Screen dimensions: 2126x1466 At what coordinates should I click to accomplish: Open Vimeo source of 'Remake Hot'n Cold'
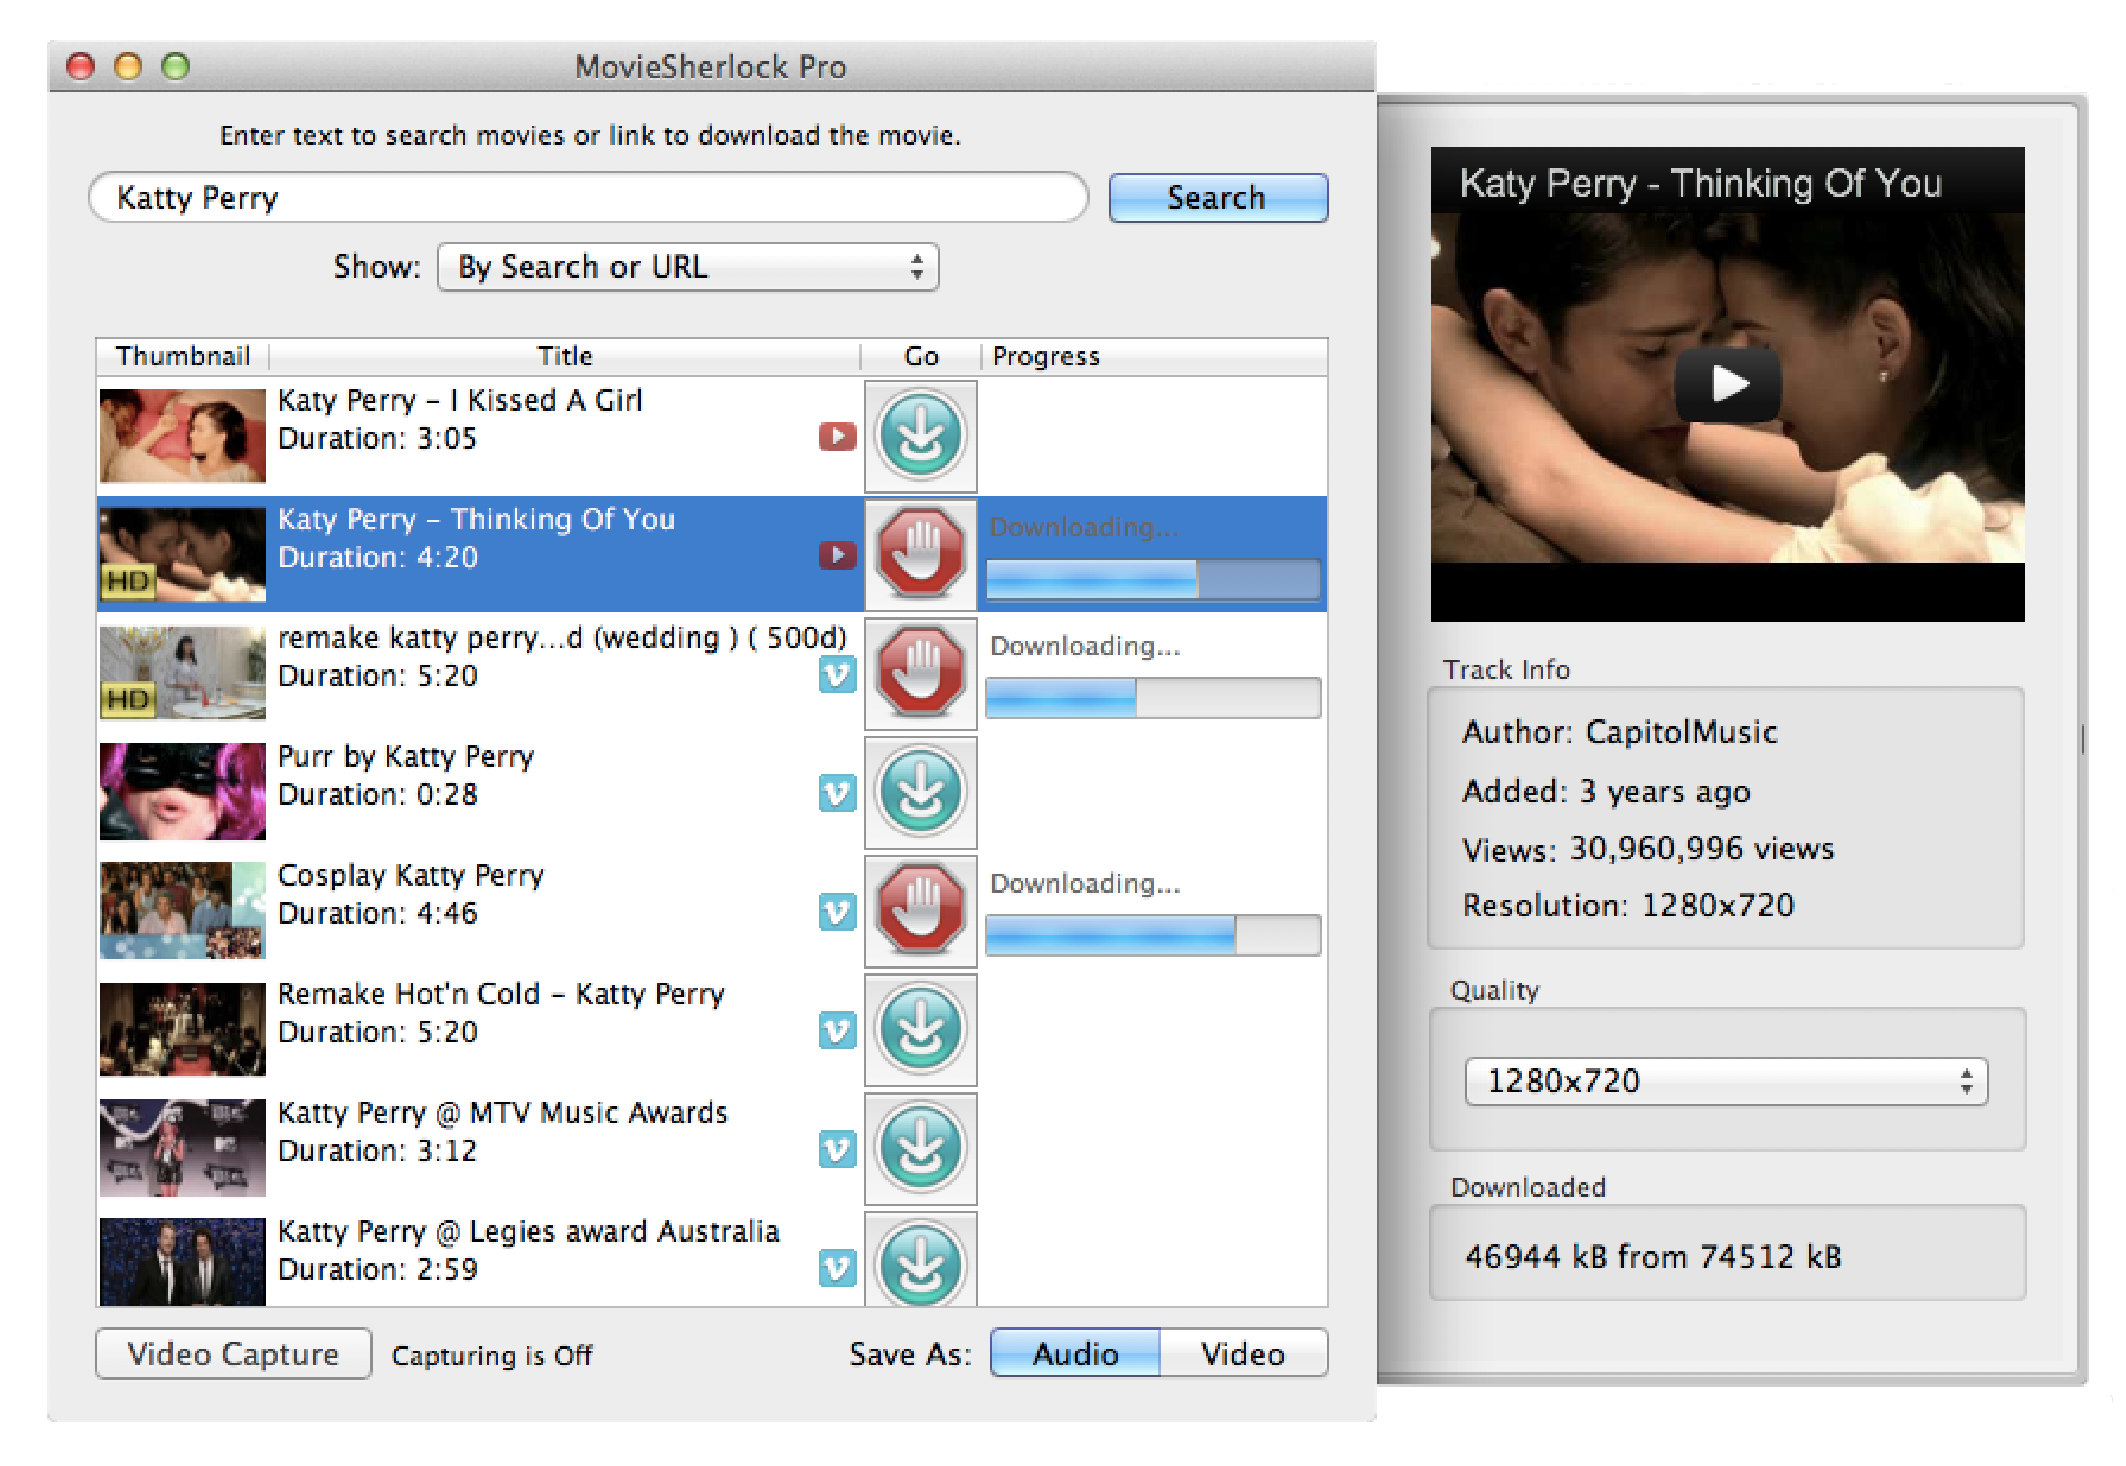(x=838, y=1030)
